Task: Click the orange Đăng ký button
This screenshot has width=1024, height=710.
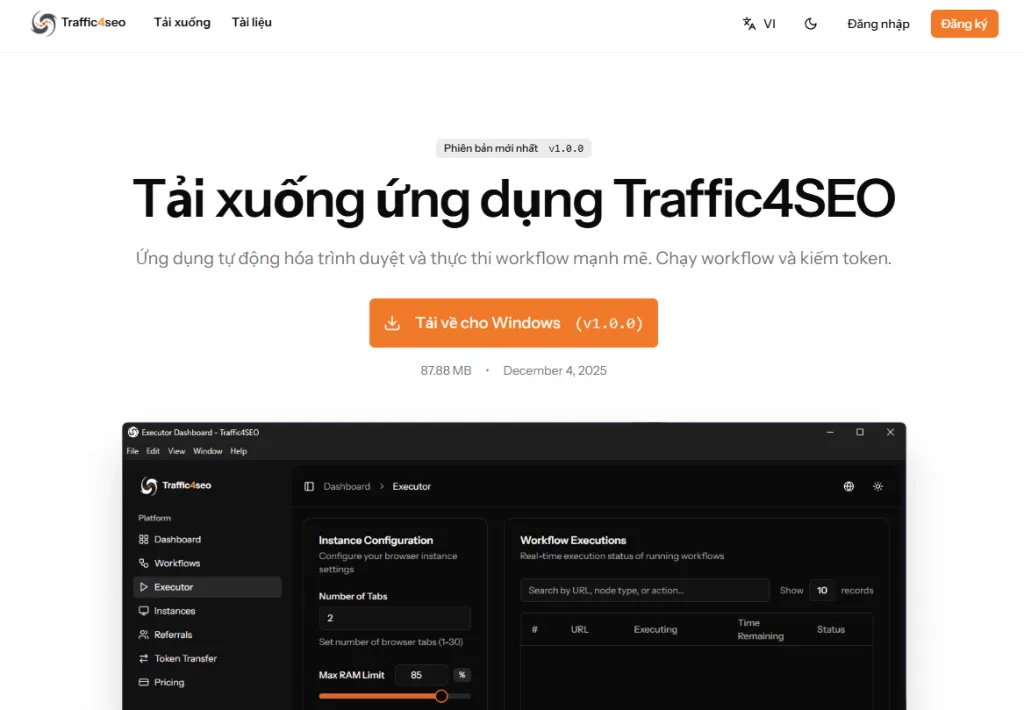Action: pyautogui.click(x=964, y=24)
